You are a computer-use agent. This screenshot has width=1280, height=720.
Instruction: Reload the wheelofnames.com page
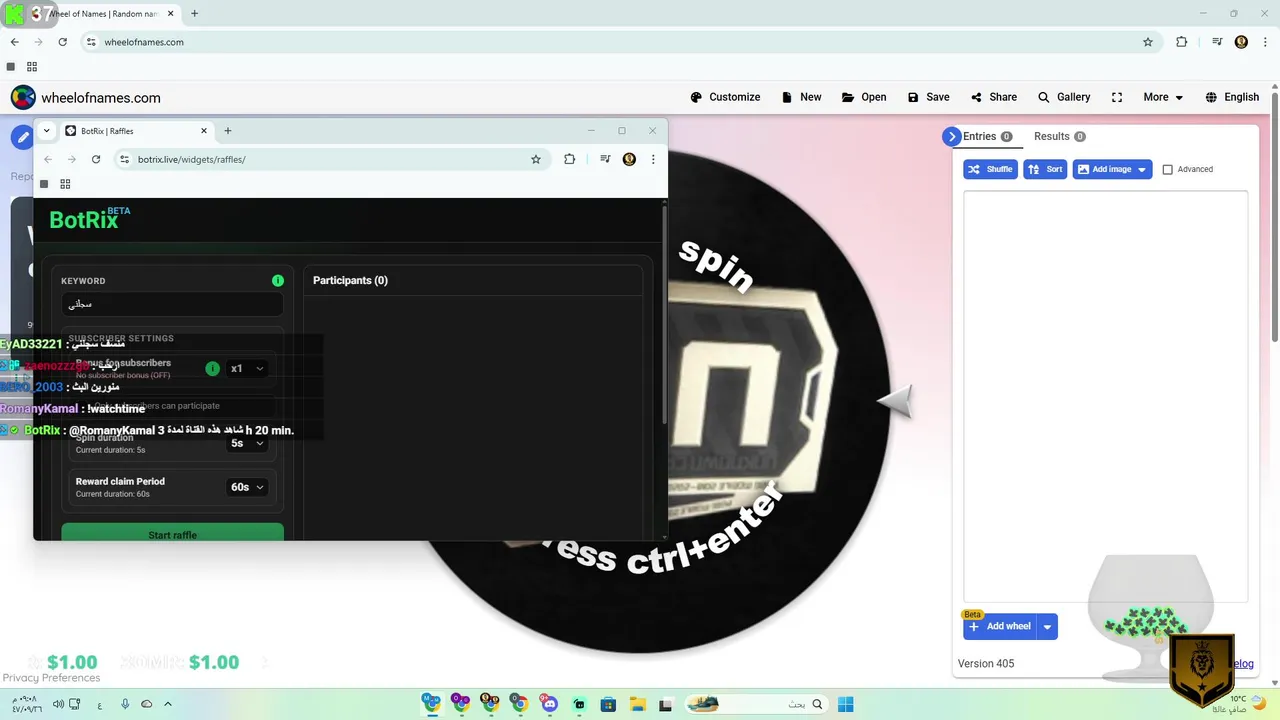click(62, 42)
